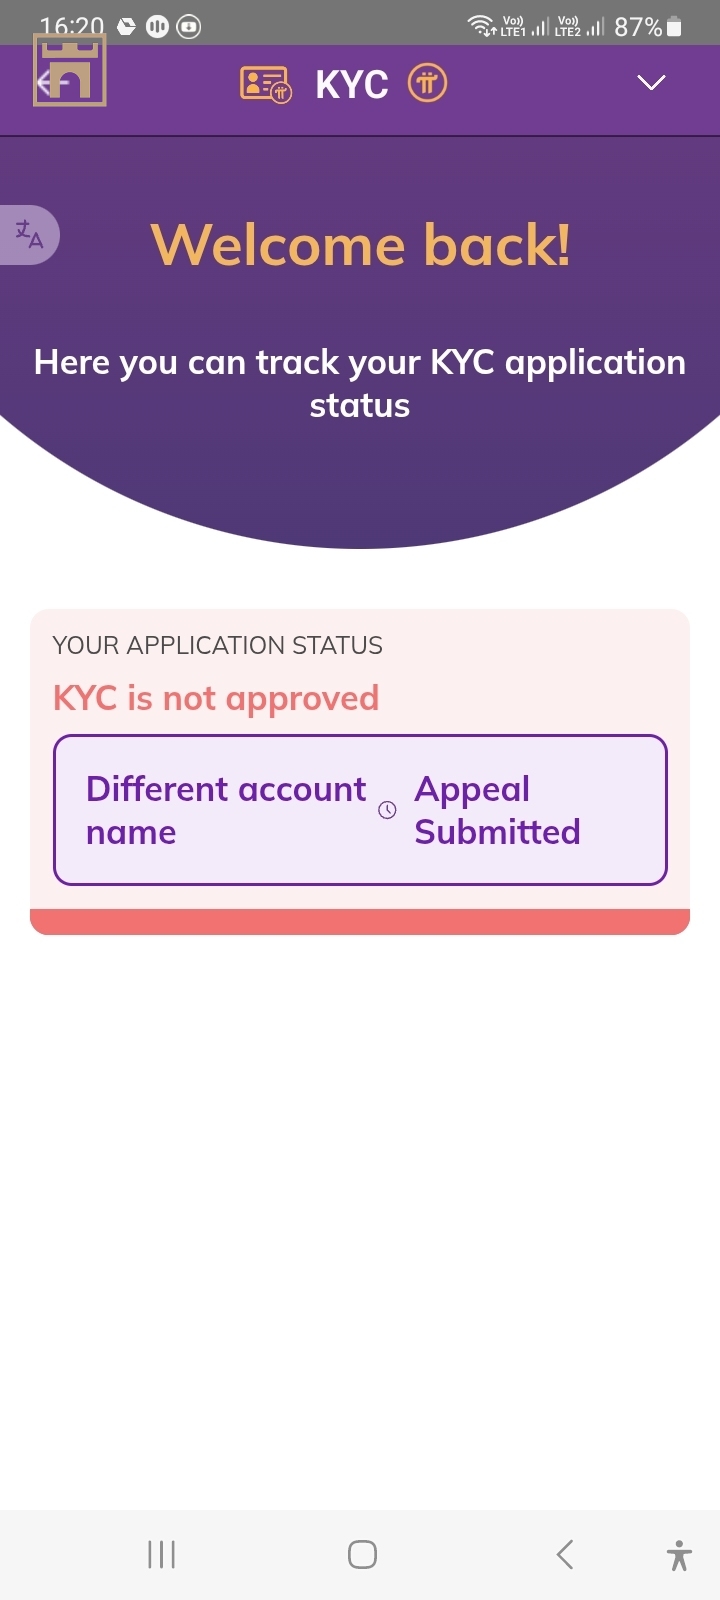
Task: Select the Appeal Submitted status text
Action: [497, 810]
